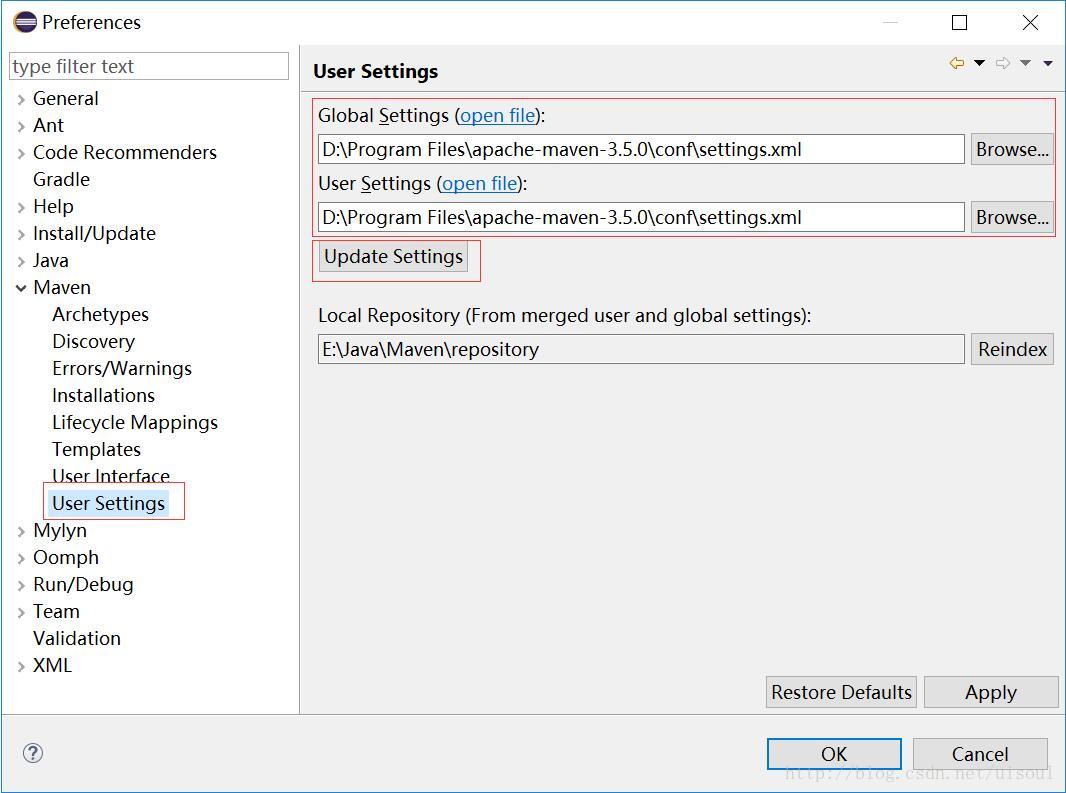Open the forward history dropdown arrow
The image size is (1066, 793).
pos(1025,63)
